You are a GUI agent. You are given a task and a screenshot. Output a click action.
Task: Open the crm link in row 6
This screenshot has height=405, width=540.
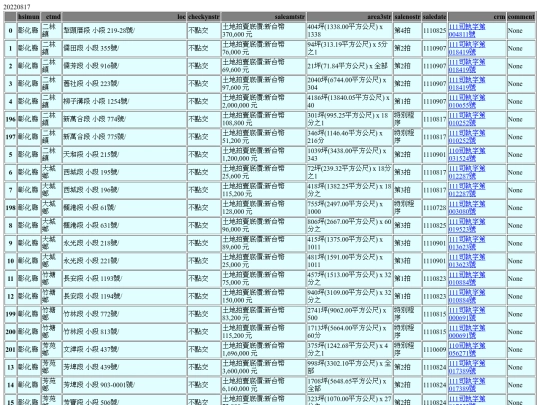pos(467,172)
